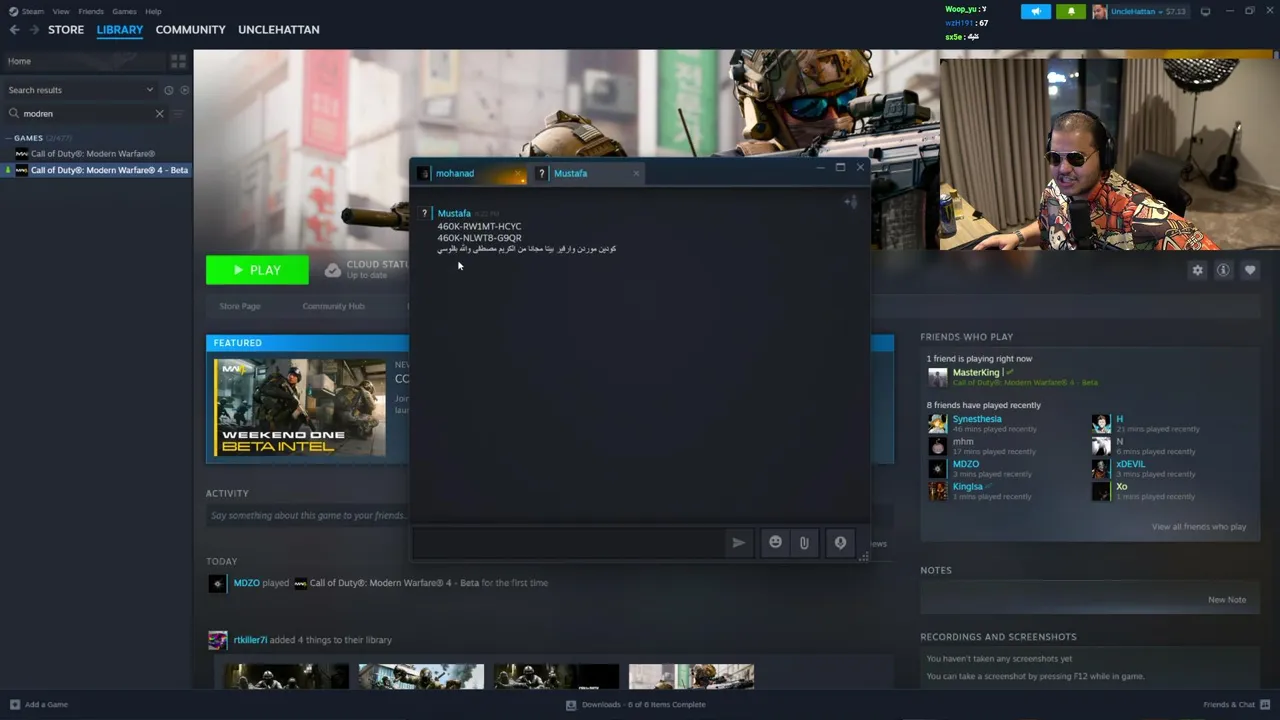Focus the library search field
This screenshot has height=720, width=1280.
88,114
